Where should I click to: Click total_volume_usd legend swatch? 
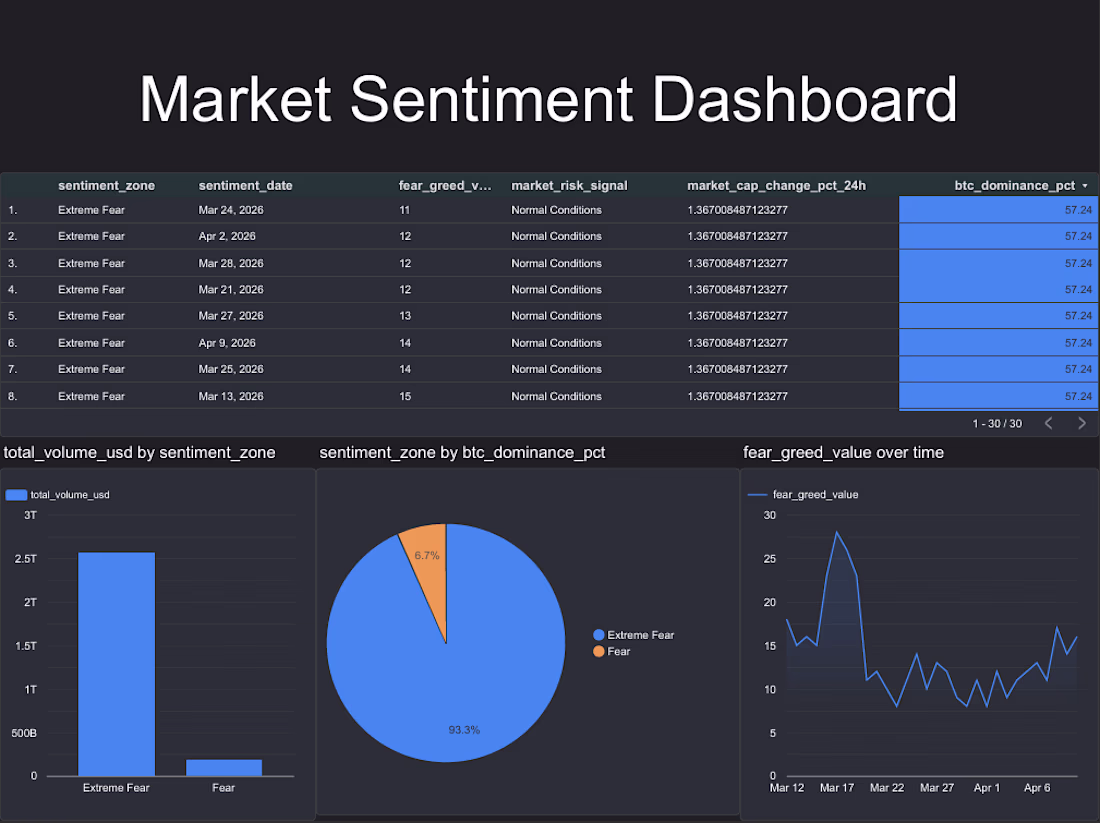(x=16, y=495)
